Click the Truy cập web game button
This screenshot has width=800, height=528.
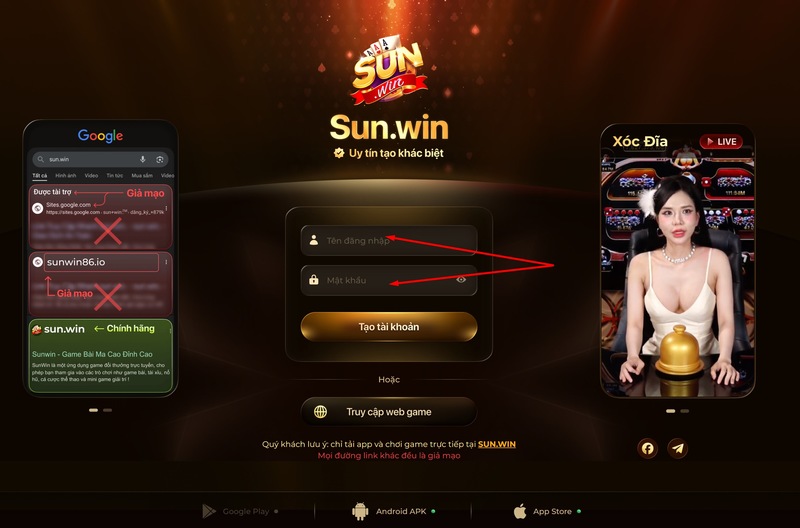click(x=389, y=412)
